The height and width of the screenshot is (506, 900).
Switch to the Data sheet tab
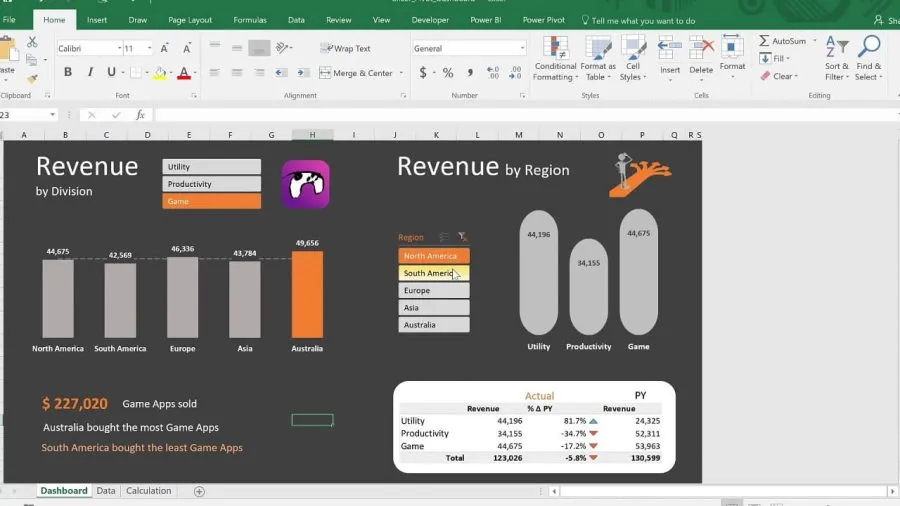pyautogui.click(x=106, y=491)
